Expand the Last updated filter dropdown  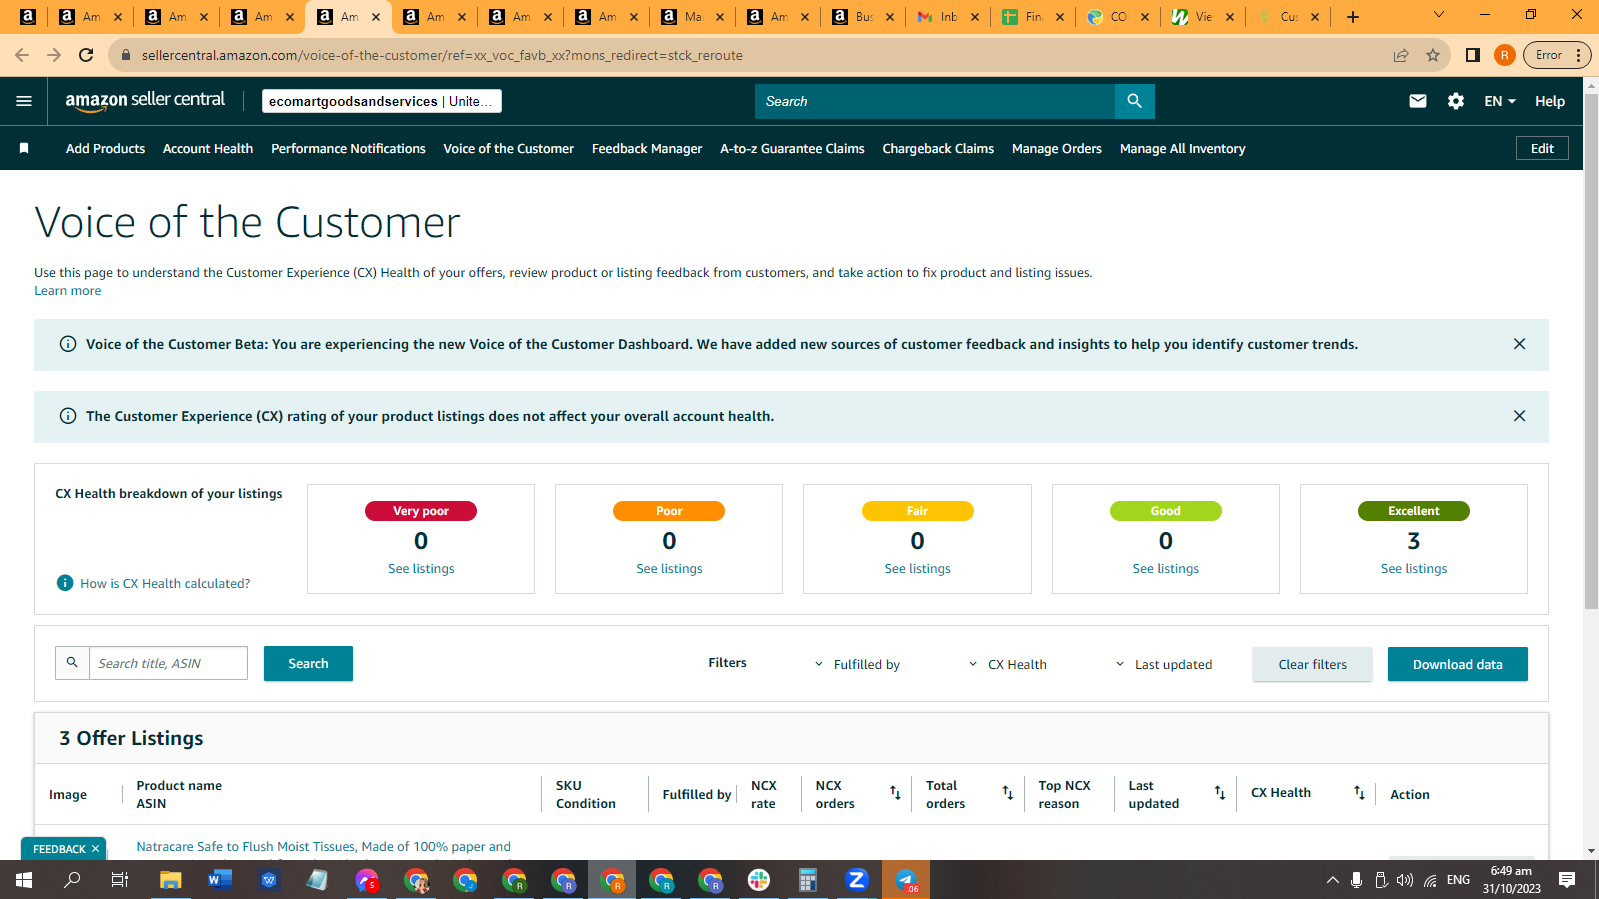(x=1163, y=664)
